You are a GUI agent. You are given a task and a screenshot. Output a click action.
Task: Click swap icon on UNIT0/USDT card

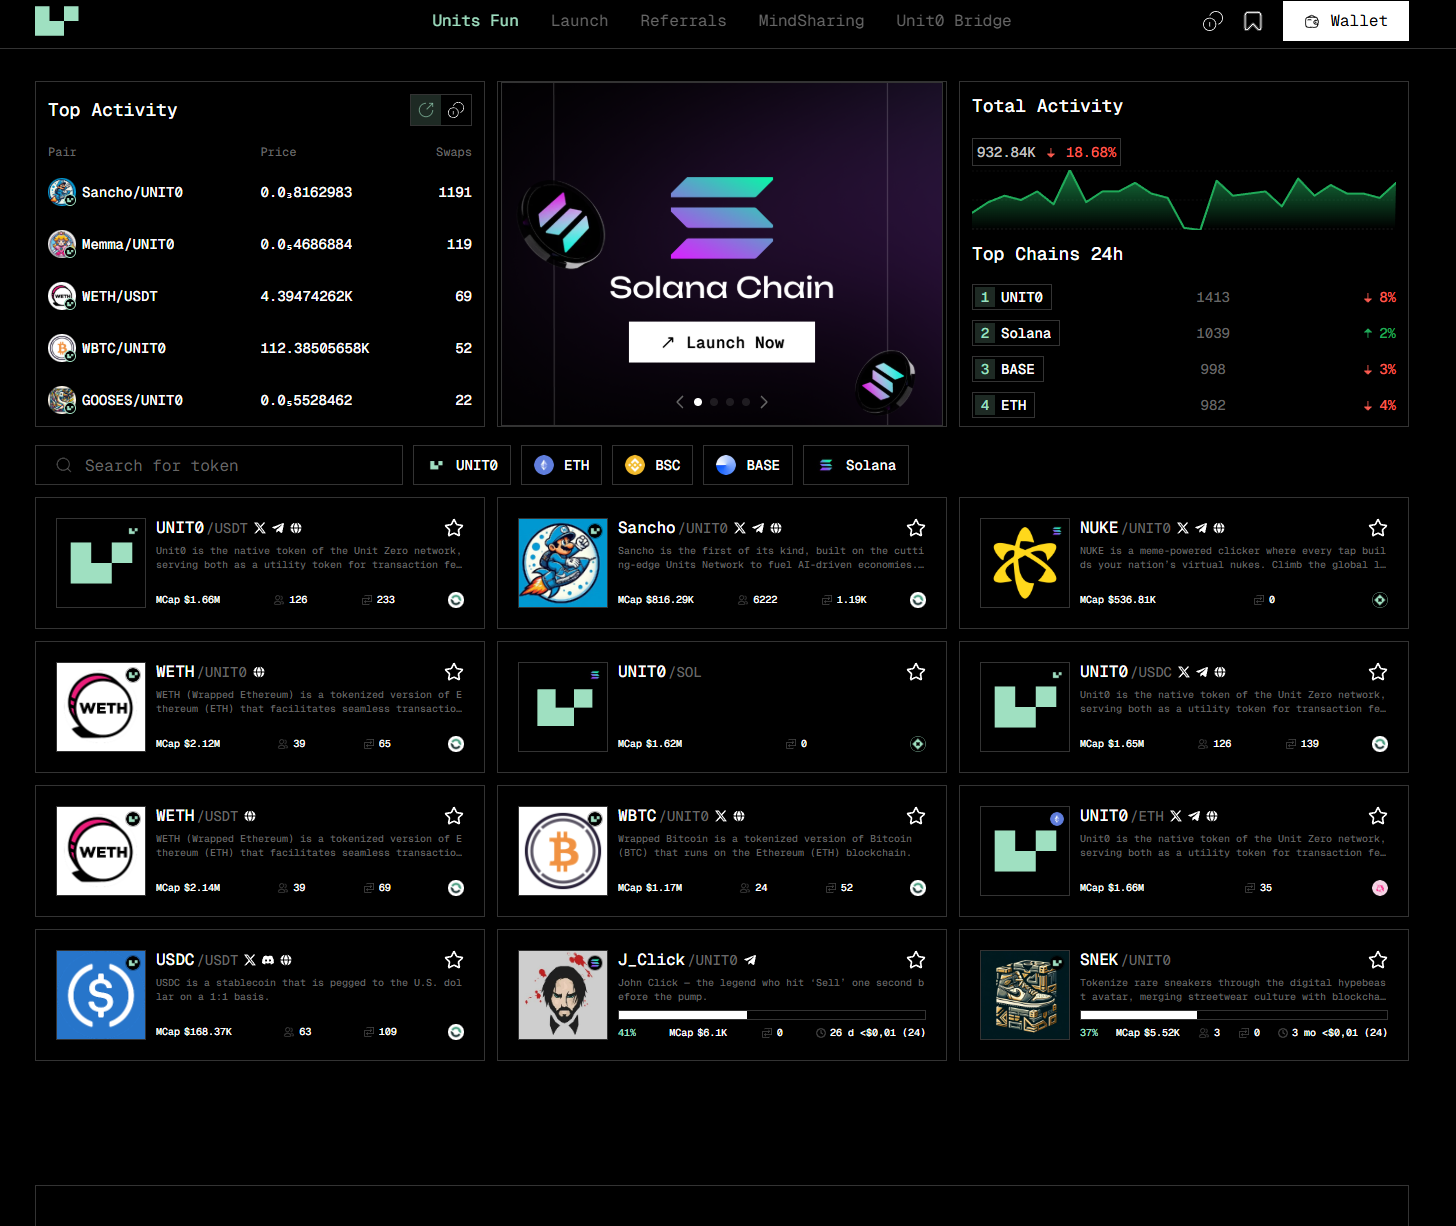[x=456, y=600]
